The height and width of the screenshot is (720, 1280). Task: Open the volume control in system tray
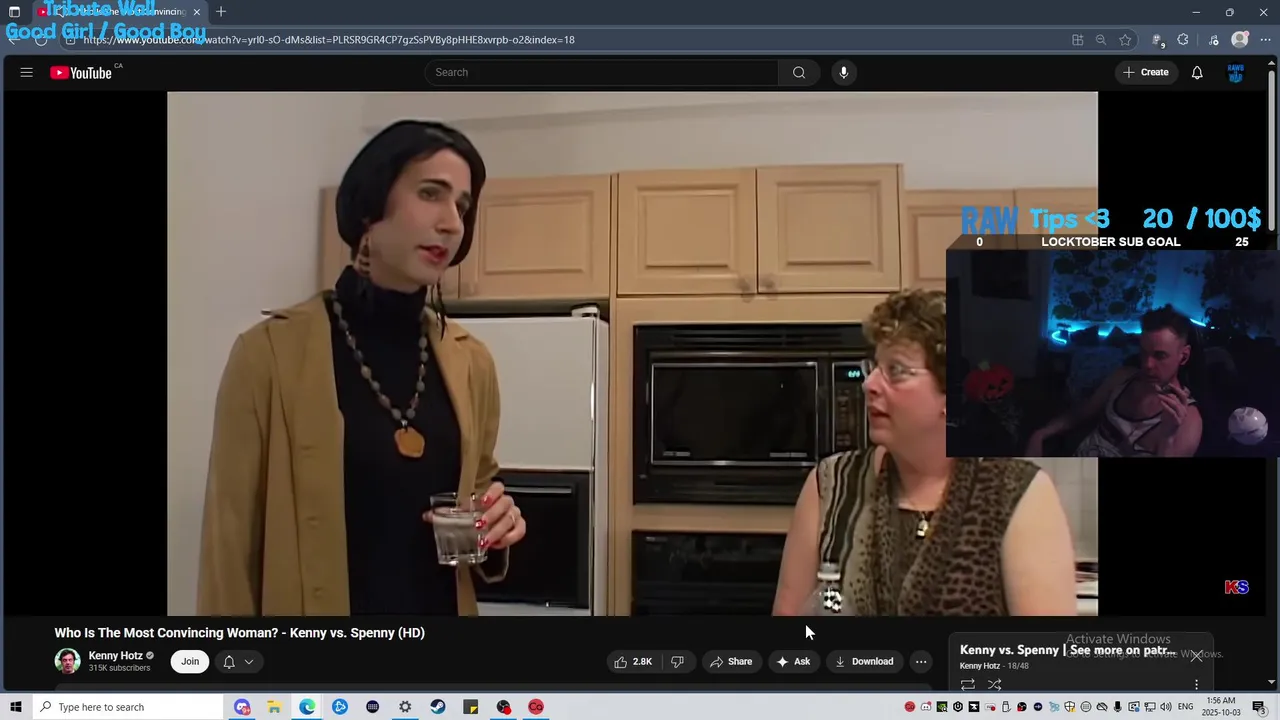(1165, 707)
